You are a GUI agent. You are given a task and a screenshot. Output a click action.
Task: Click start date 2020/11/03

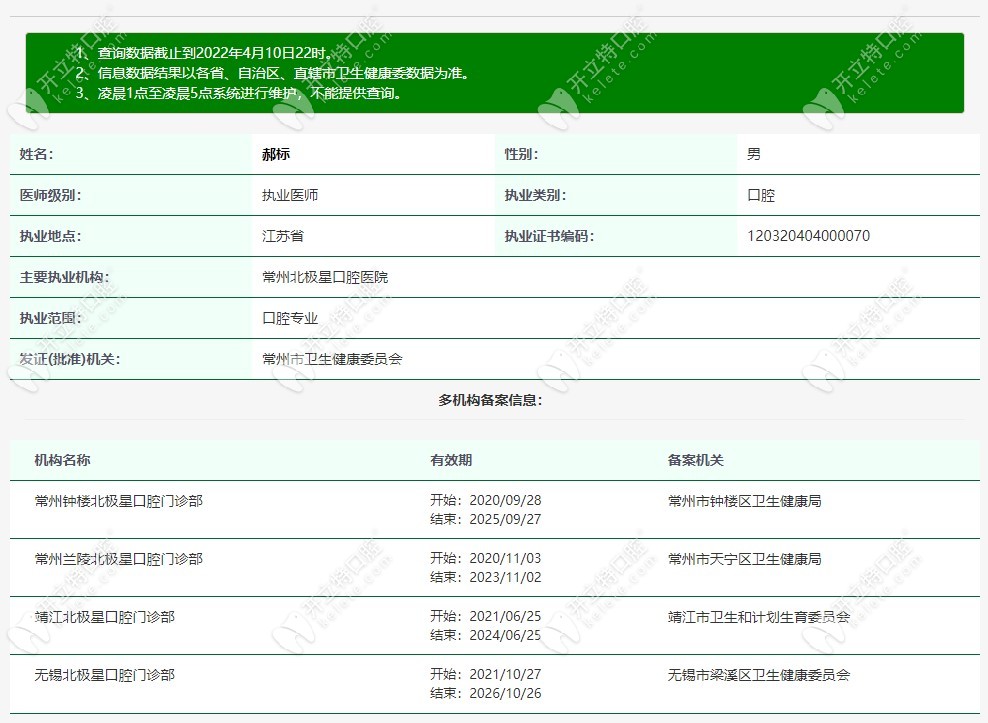coord(505,558)
